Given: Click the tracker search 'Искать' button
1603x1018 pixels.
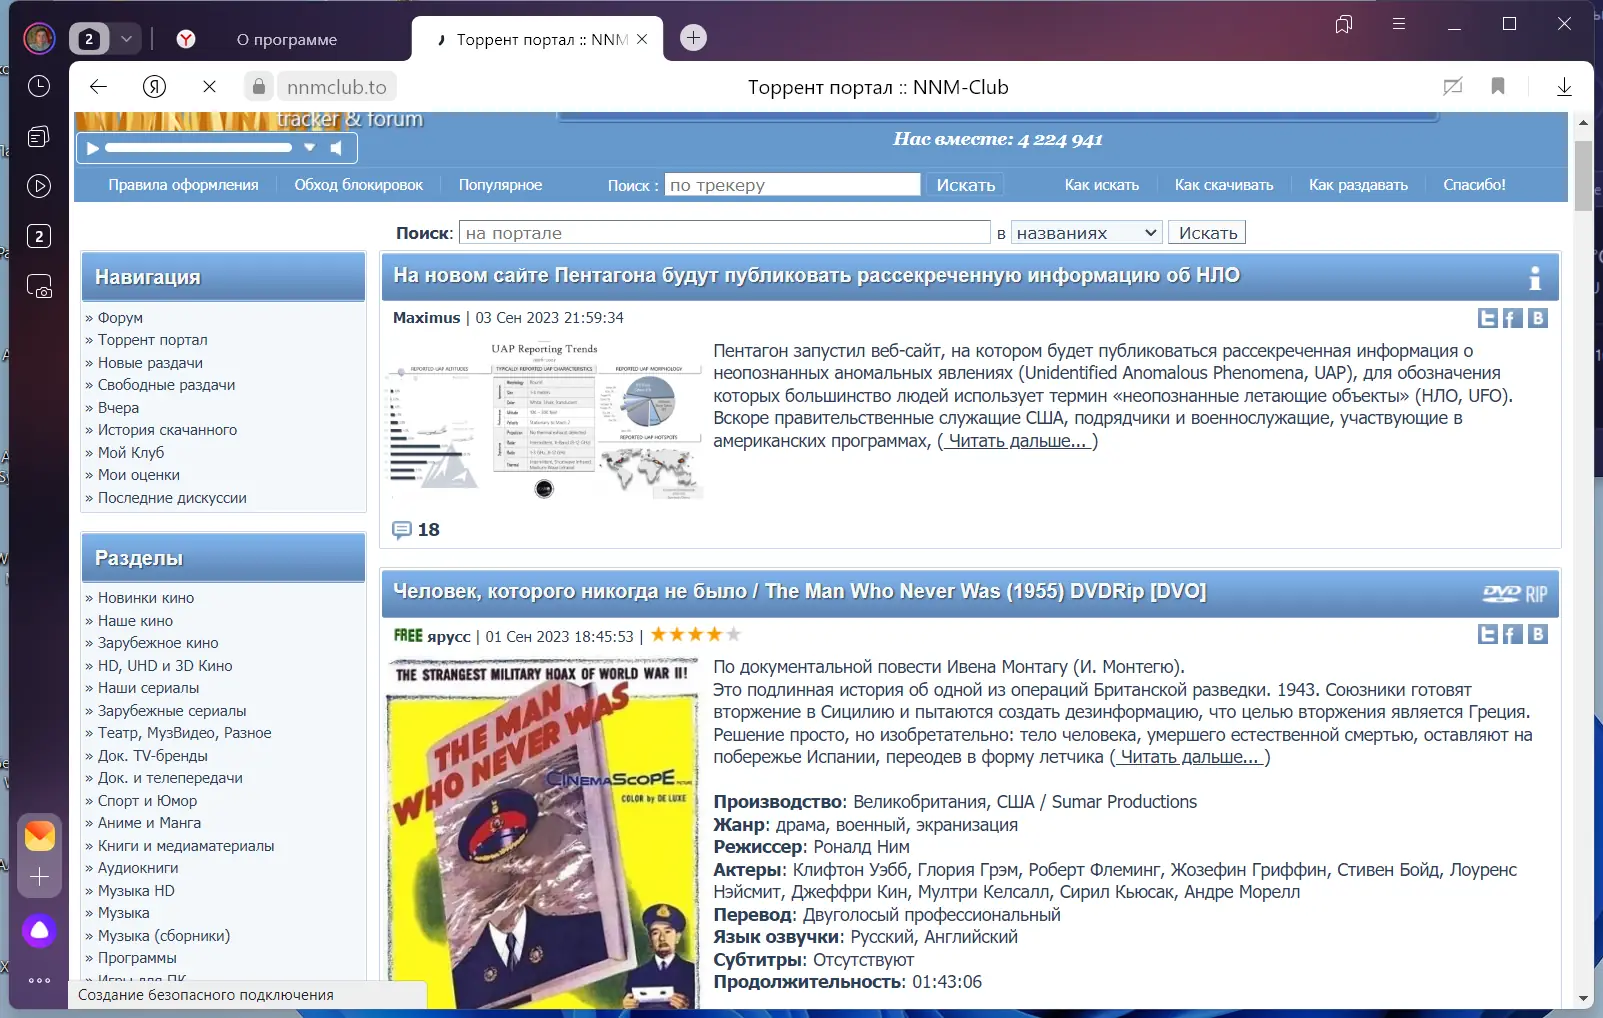Looking at the screenshot, I should [x=966, y=185].
